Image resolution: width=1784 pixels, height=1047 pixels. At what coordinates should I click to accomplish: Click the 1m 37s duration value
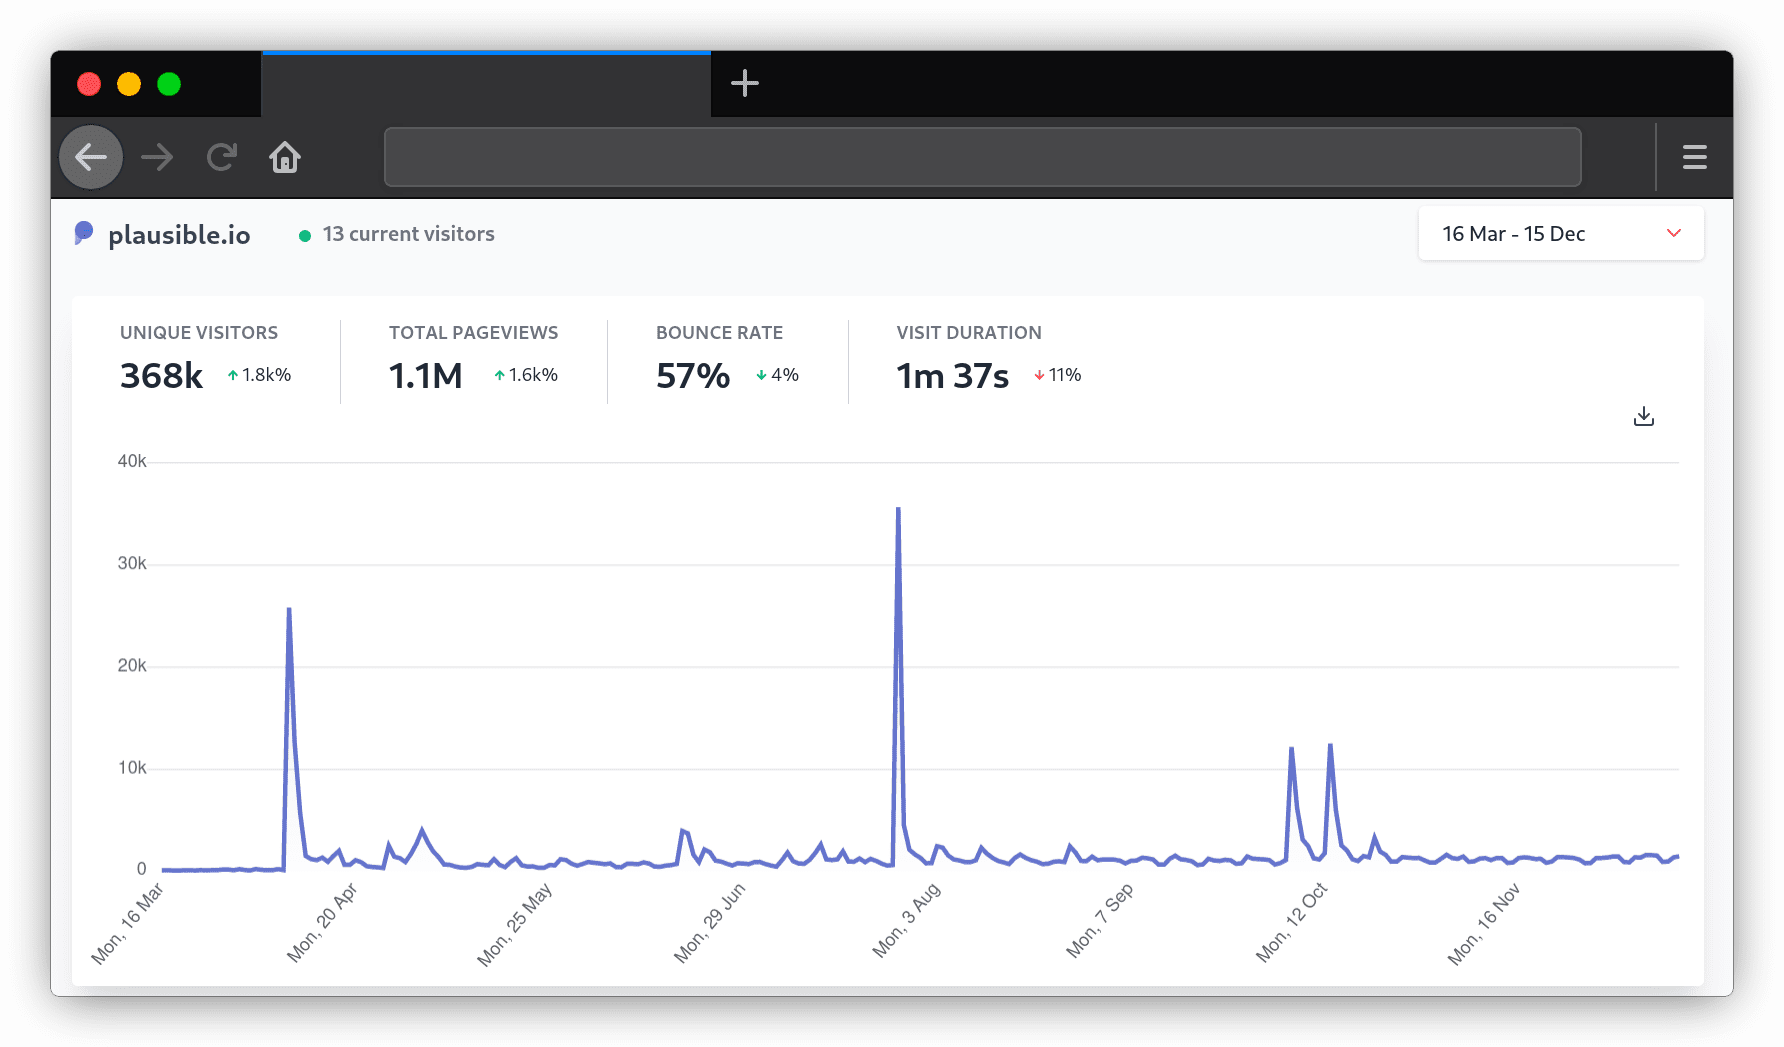click(x=953, y=376)
